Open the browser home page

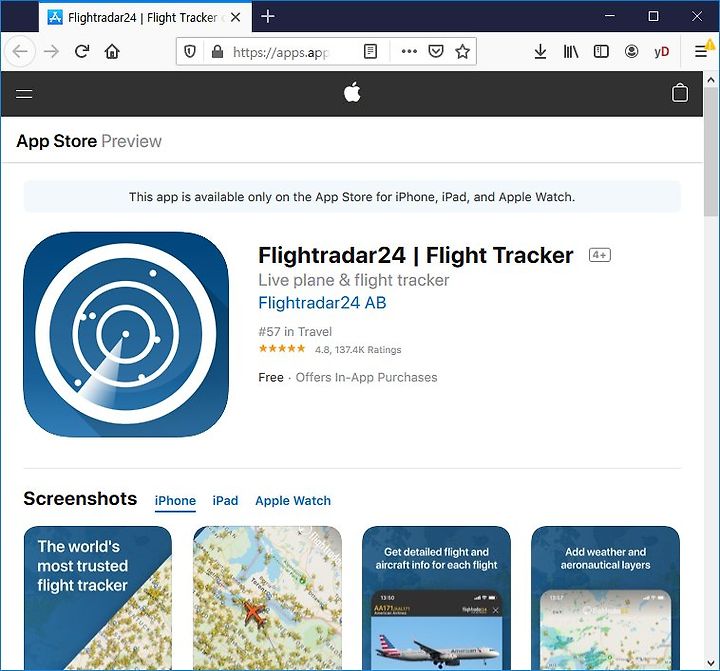tap(112, 51)
